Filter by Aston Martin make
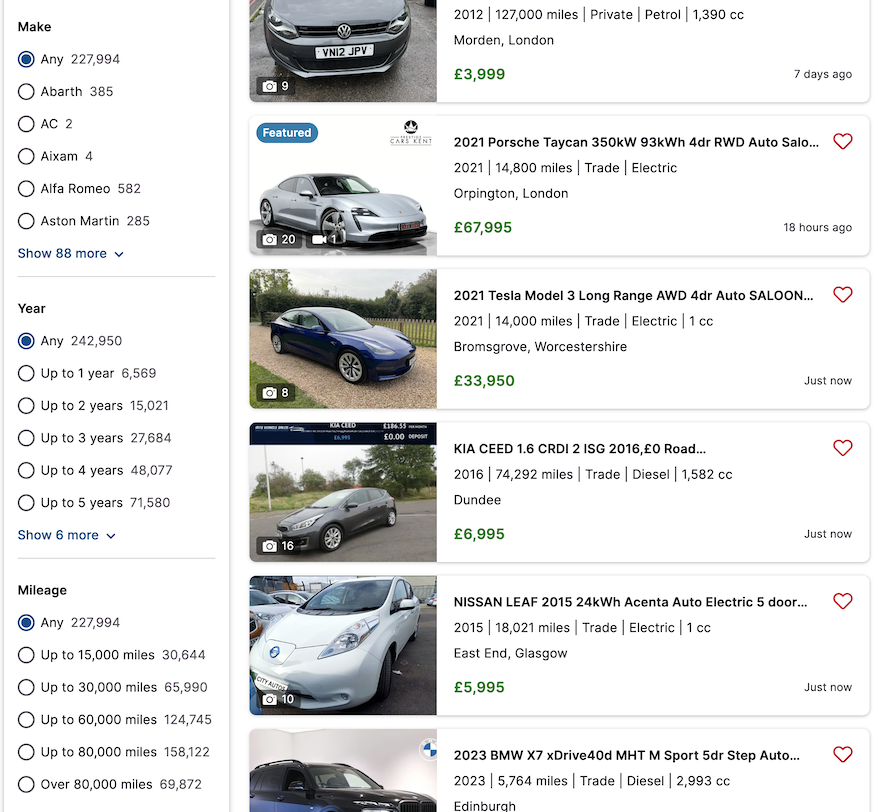This screenshot has width=875, height=812. (x=26, y=221)
